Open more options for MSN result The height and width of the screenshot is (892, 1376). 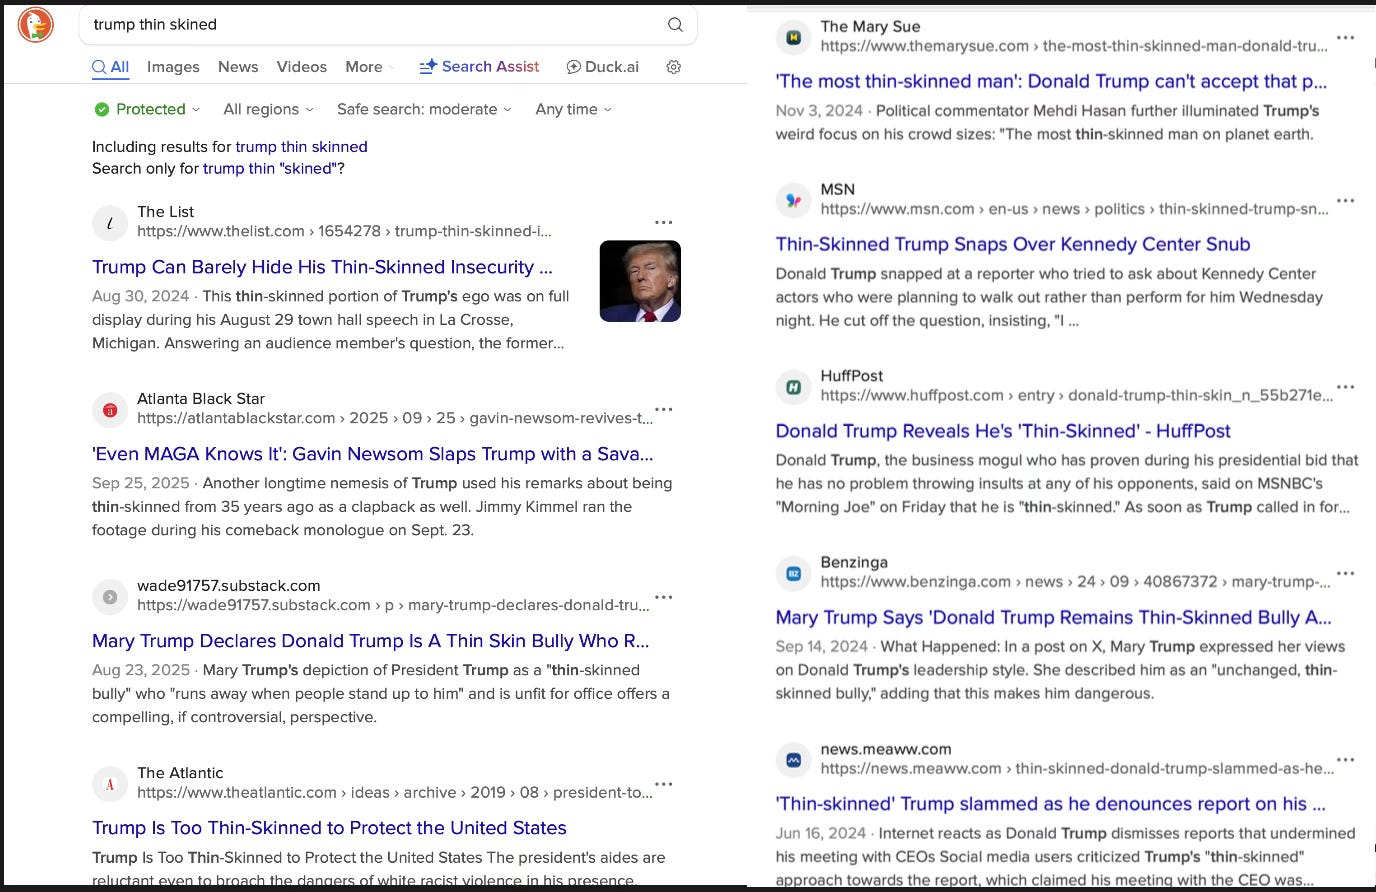click(x=1346, y=200)
